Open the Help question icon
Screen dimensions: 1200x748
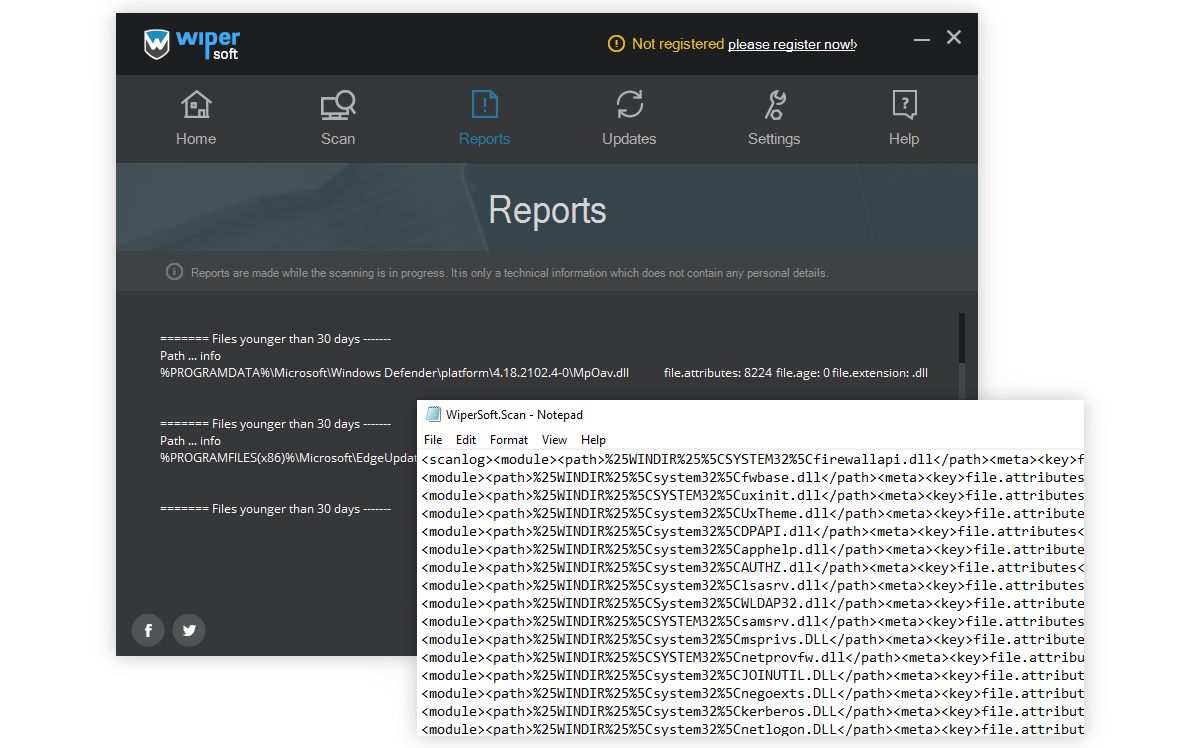pos(904,105)
